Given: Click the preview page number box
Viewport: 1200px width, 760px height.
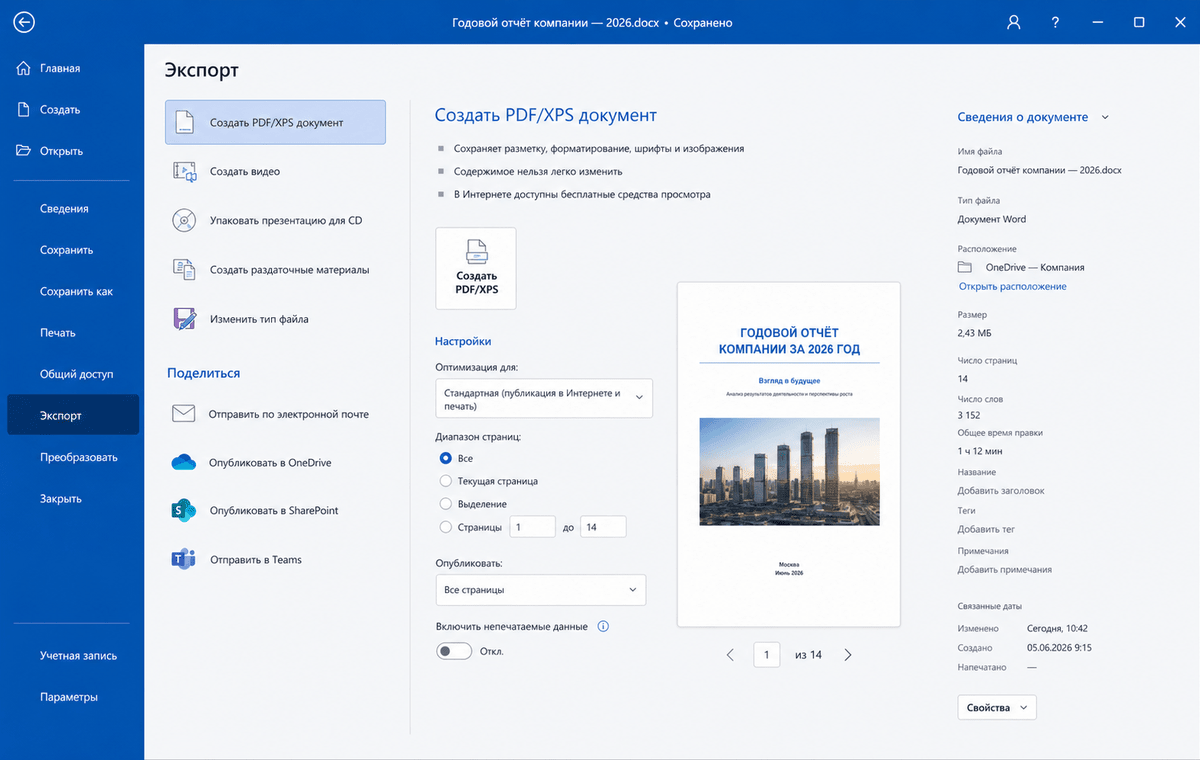Looking at the screenshot, I should point(766,655).
